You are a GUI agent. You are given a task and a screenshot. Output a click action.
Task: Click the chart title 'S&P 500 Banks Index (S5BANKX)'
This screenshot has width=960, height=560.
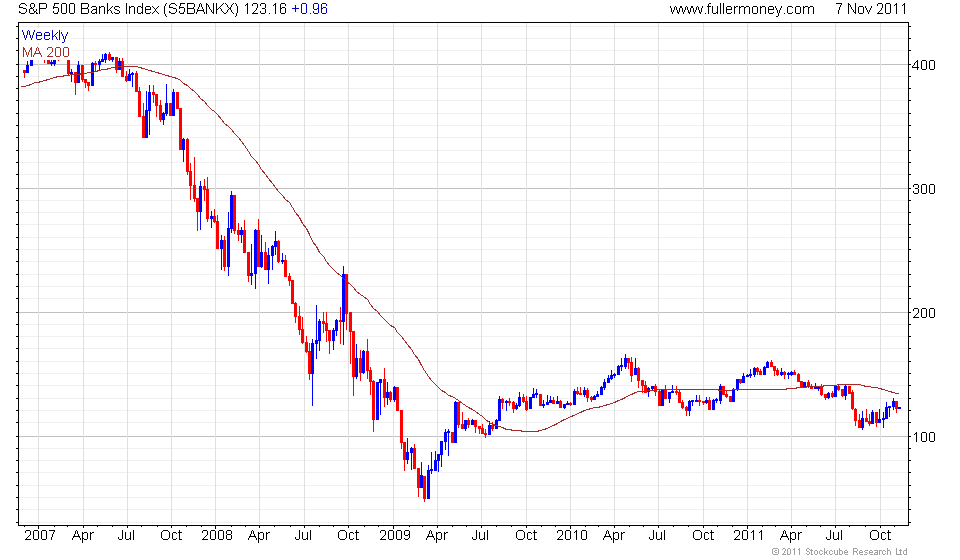[129, 9]
